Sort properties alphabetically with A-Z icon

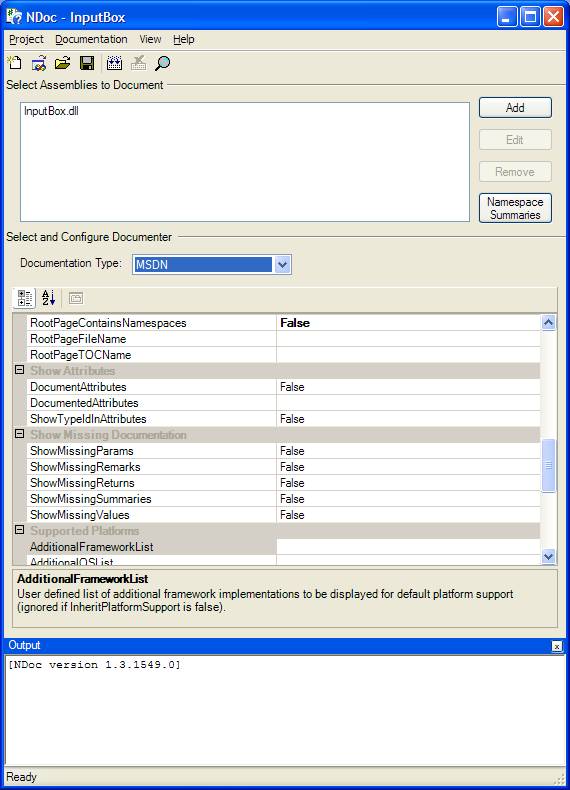coord(48,298)
